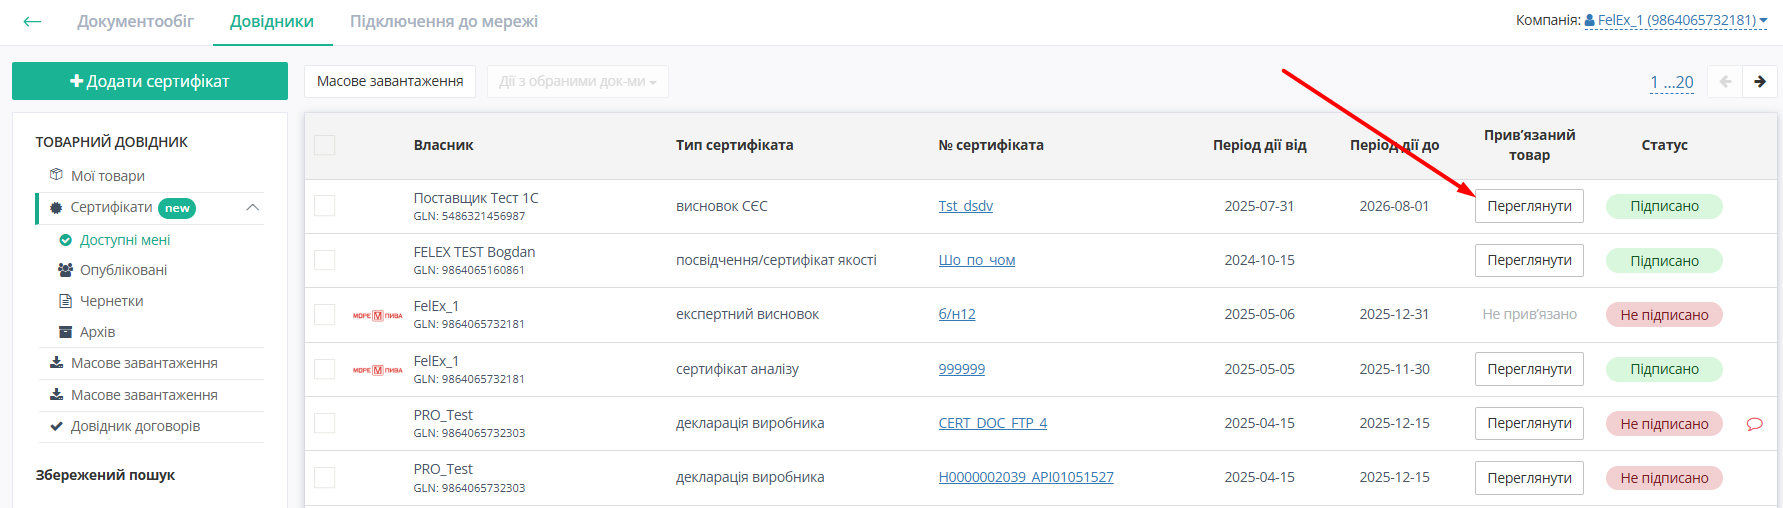Click company logo in 999999 row
The image size is (1783, 508).
click(377, 370)
